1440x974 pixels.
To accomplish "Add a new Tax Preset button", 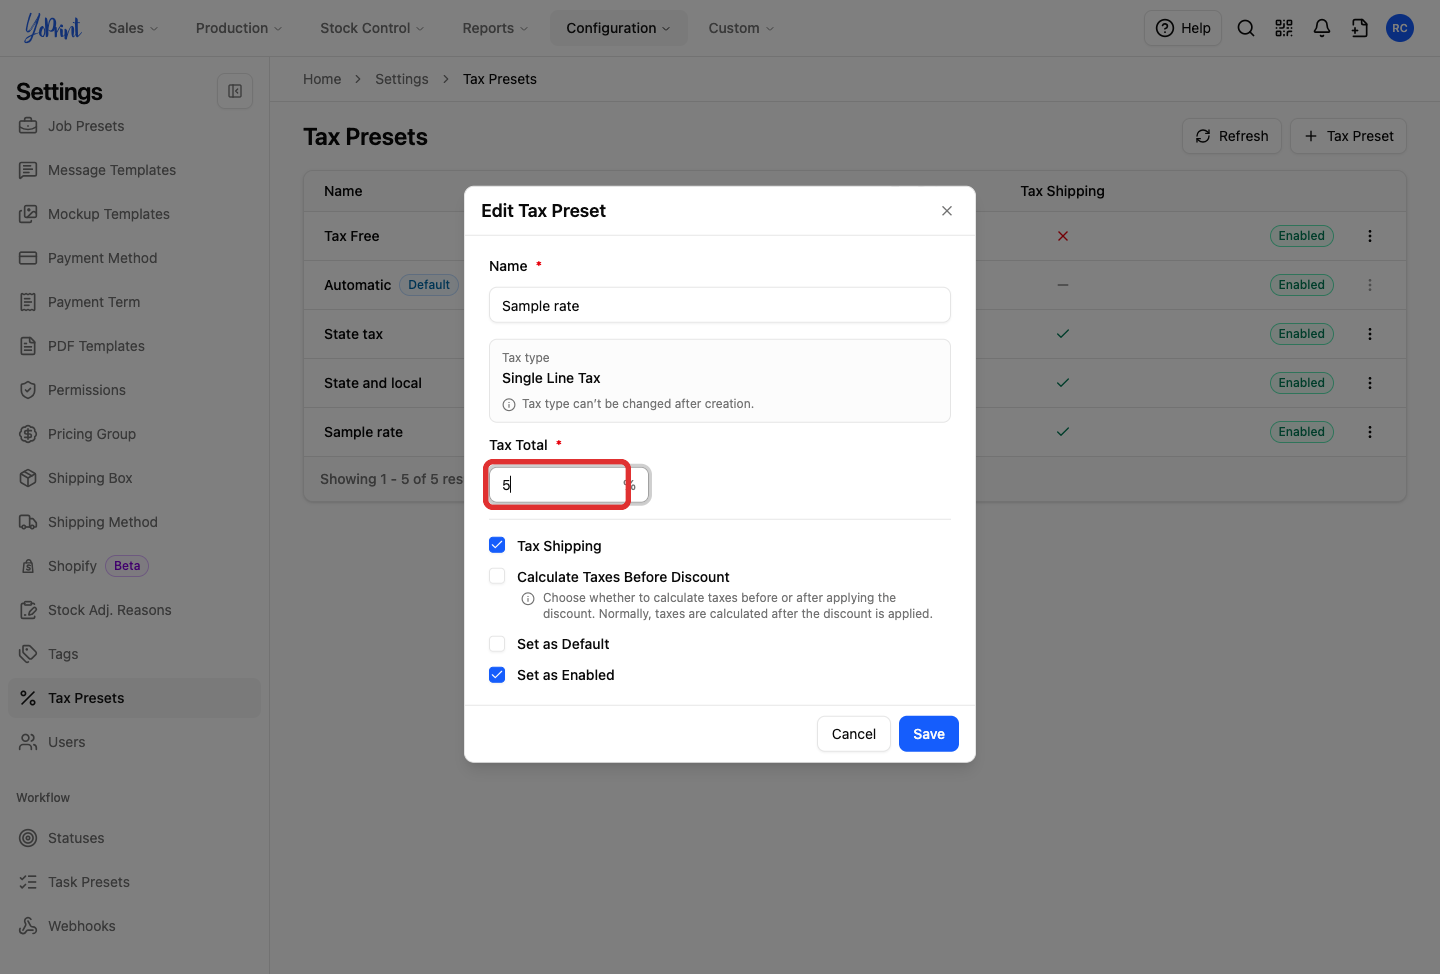I will [x=1348, y=136].
